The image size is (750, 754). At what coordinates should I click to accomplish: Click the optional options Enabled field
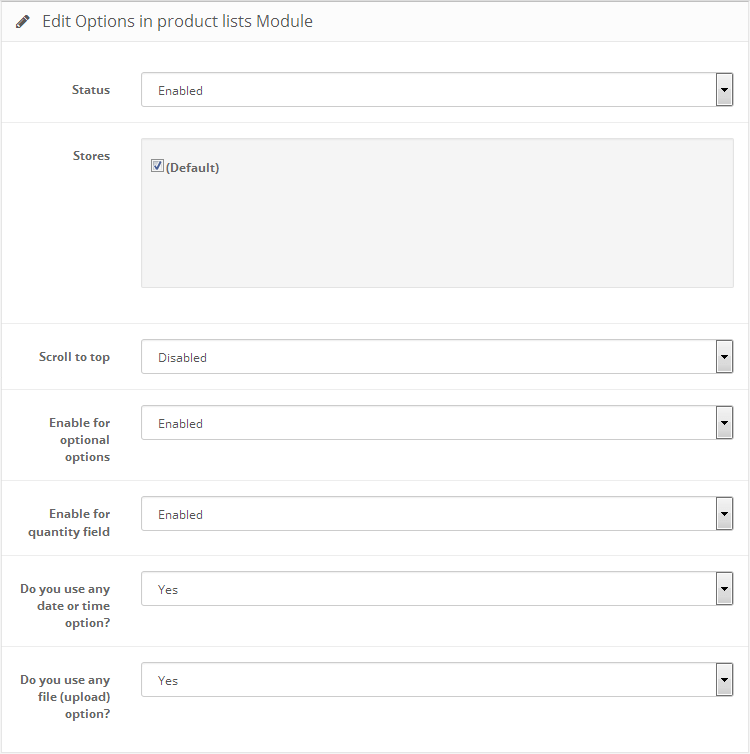[x=437, y=423]
